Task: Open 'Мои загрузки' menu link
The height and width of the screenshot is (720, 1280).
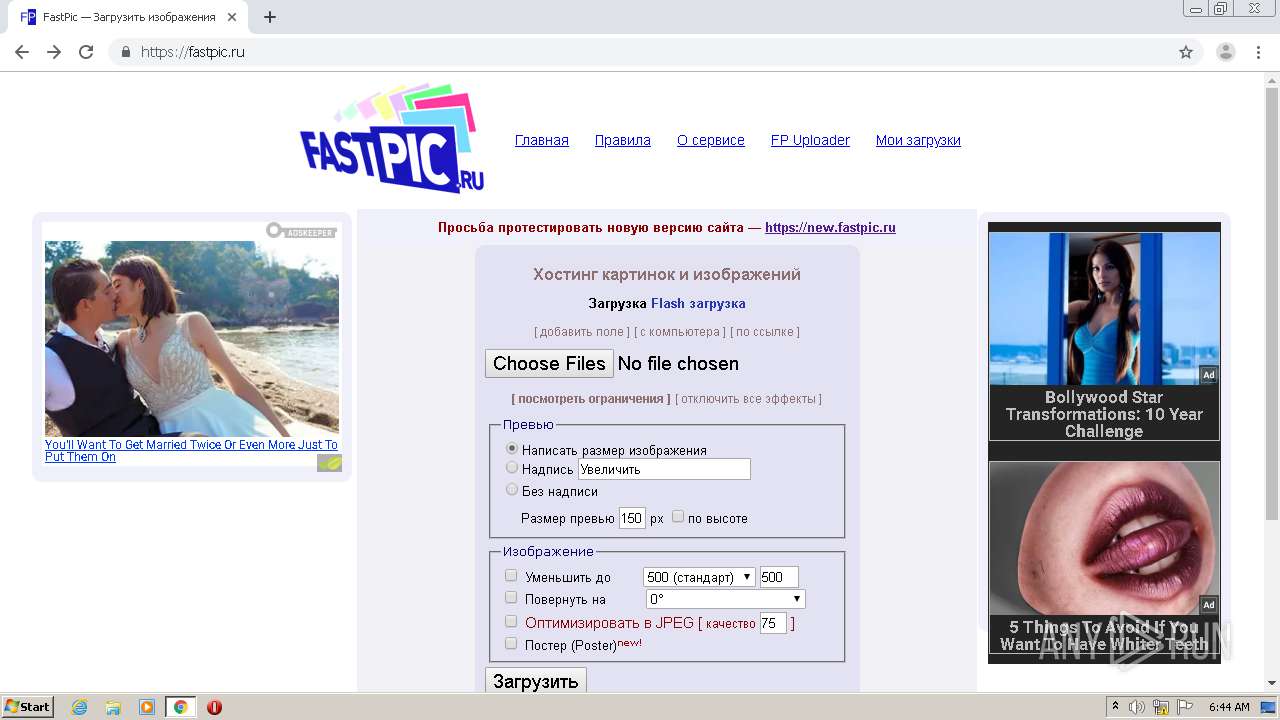Action: (918, 140)
